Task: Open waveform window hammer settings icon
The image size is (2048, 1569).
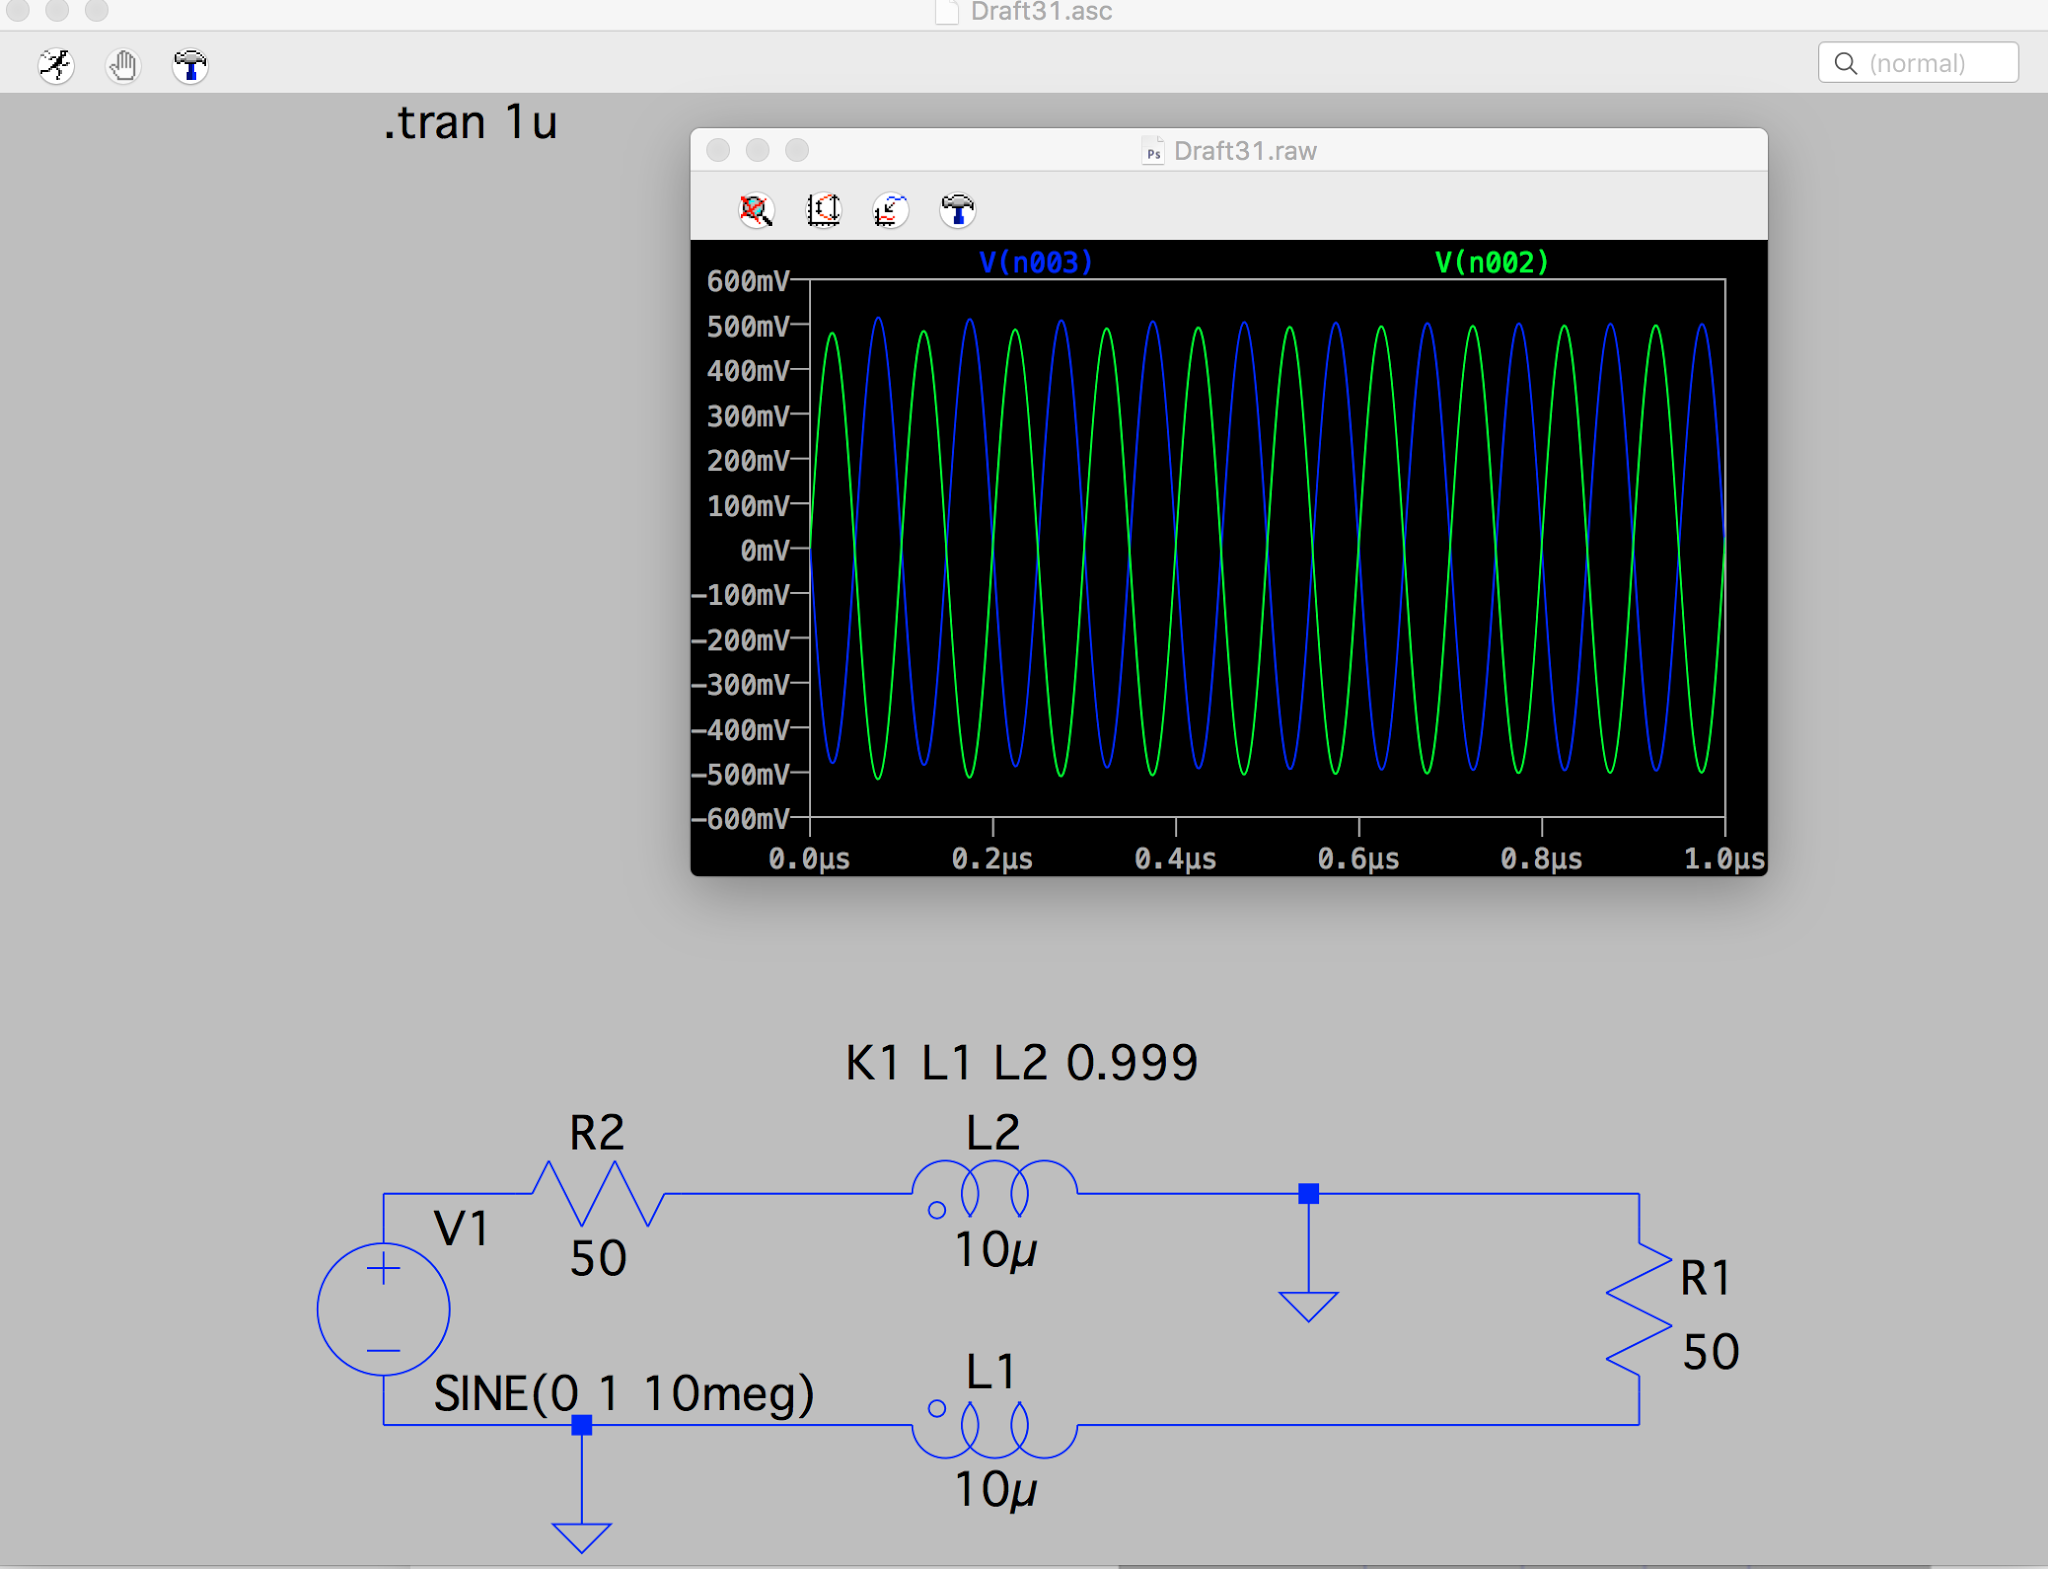Action: pos(957,210)
